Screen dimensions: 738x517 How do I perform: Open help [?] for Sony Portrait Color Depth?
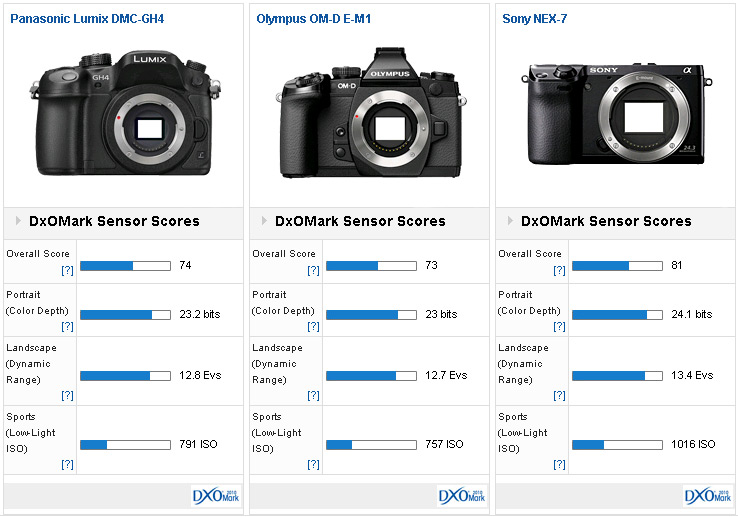coord(559,326)
